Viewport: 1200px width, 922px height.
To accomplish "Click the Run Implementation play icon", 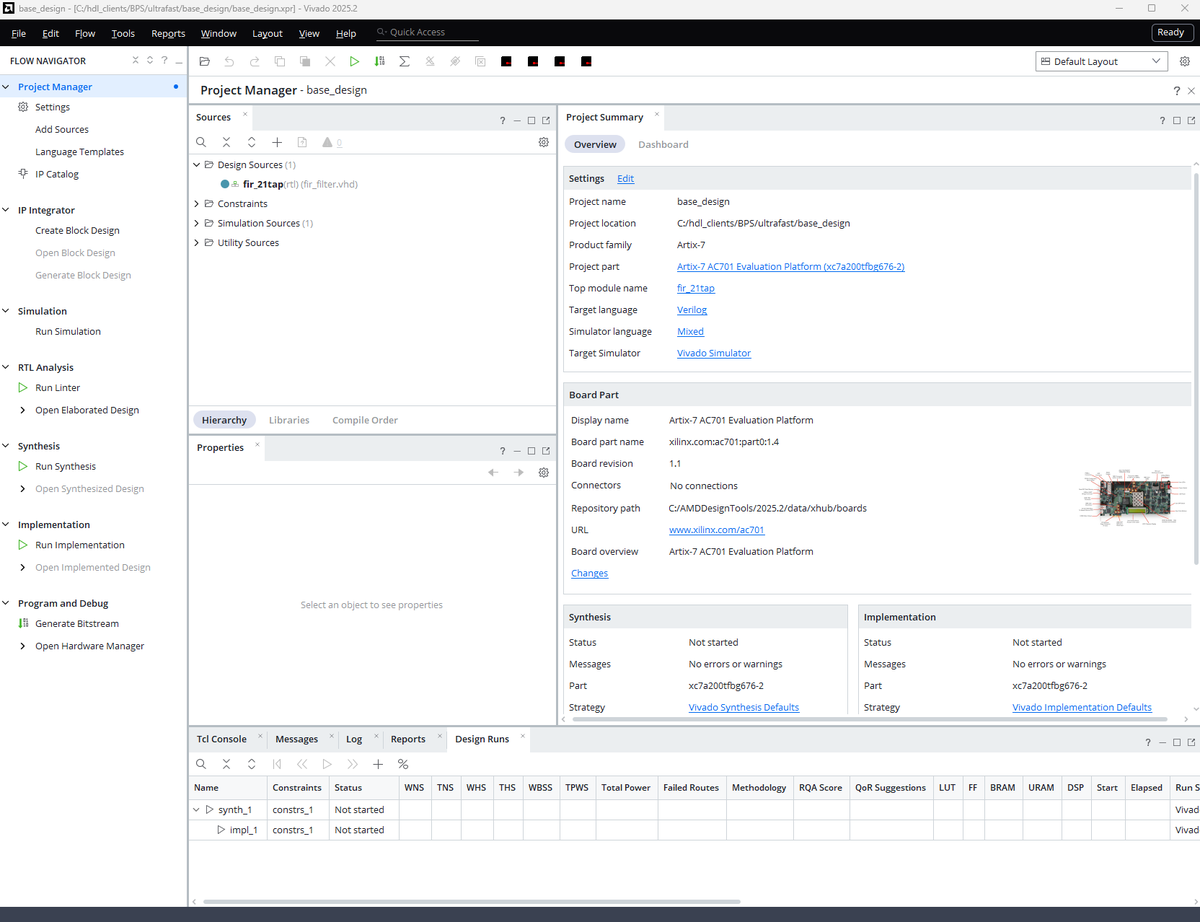I will click(23, 545).
